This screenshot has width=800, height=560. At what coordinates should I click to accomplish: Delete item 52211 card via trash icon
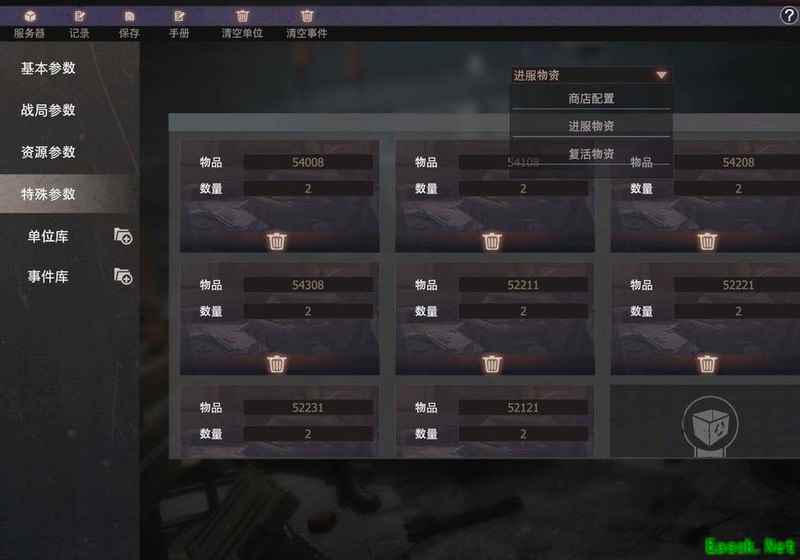[492, 364]
